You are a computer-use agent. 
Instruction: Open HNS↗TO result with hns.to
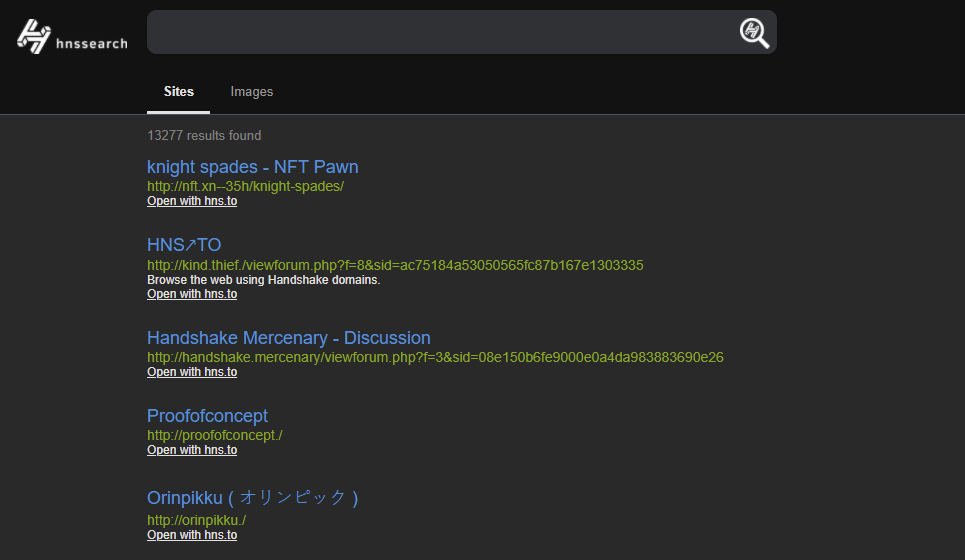tap(192, 294)
